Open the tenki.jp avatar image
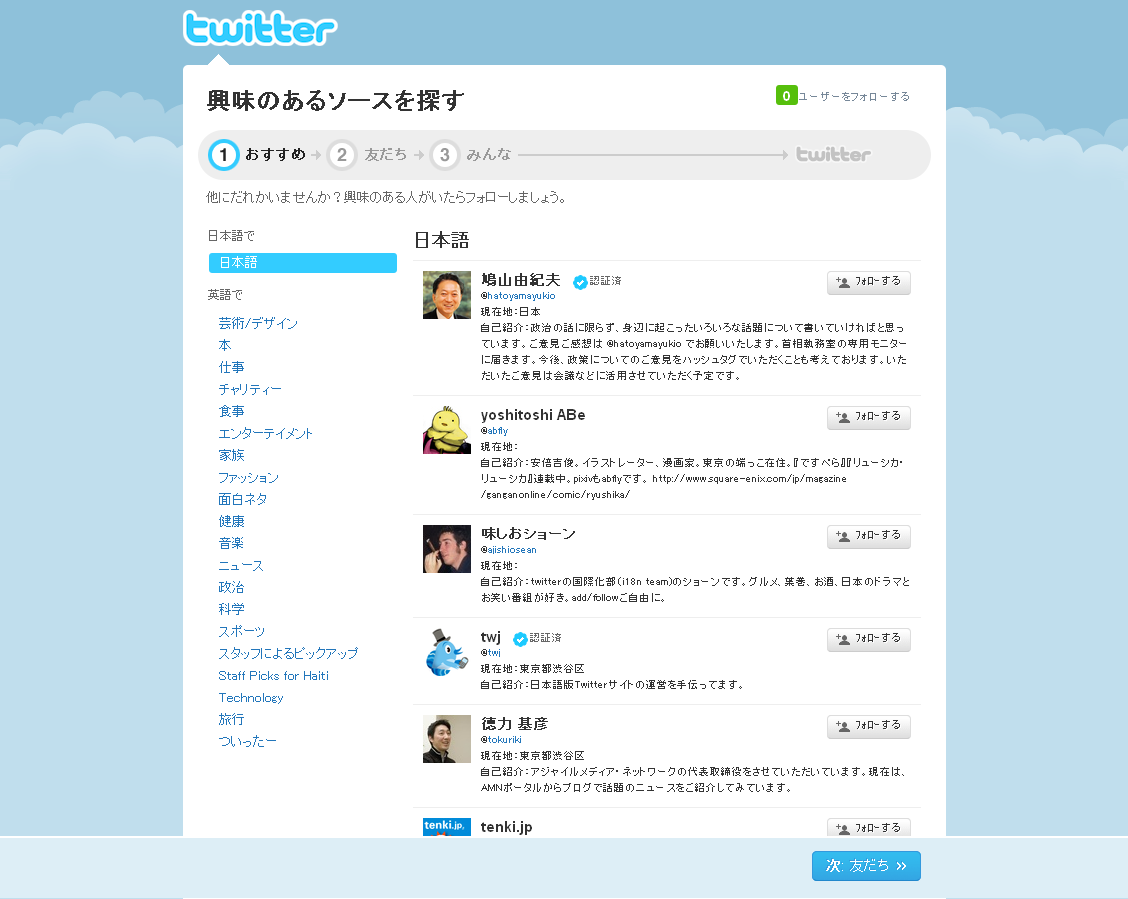1128x899 pixels. [x=447, y=827]
